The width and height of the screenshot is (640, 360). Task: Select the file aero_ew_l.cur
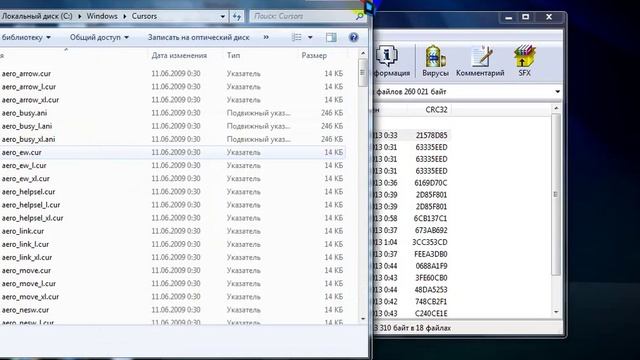click(24, 166)
